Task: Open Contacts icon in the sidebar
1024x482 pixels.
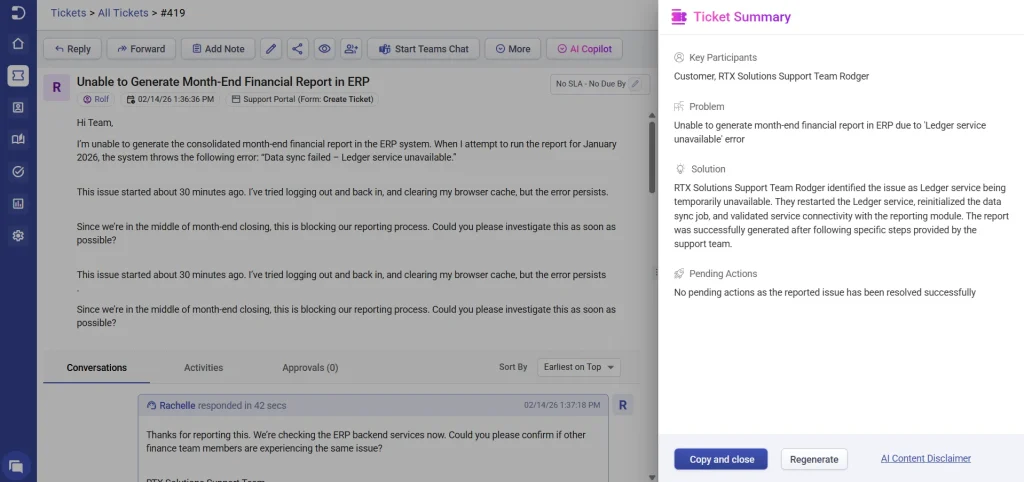Action: click(x=18, y=108)
